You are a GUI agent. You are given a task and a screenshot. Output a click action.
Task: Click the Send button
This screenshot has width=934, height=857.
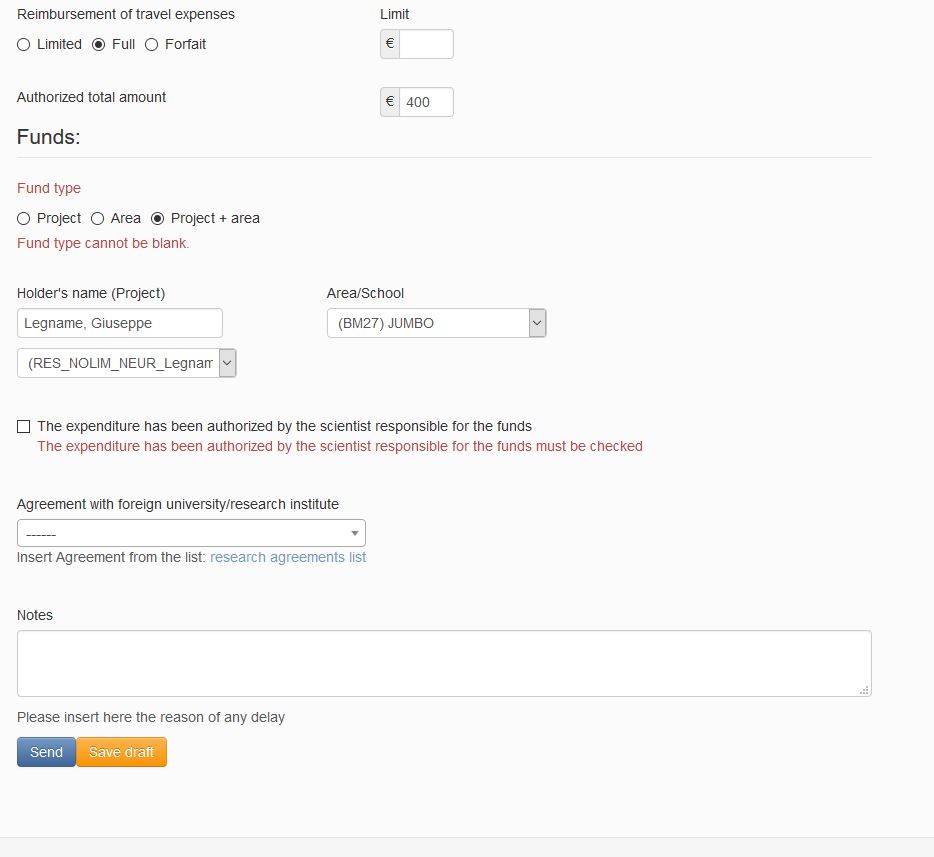46,752
